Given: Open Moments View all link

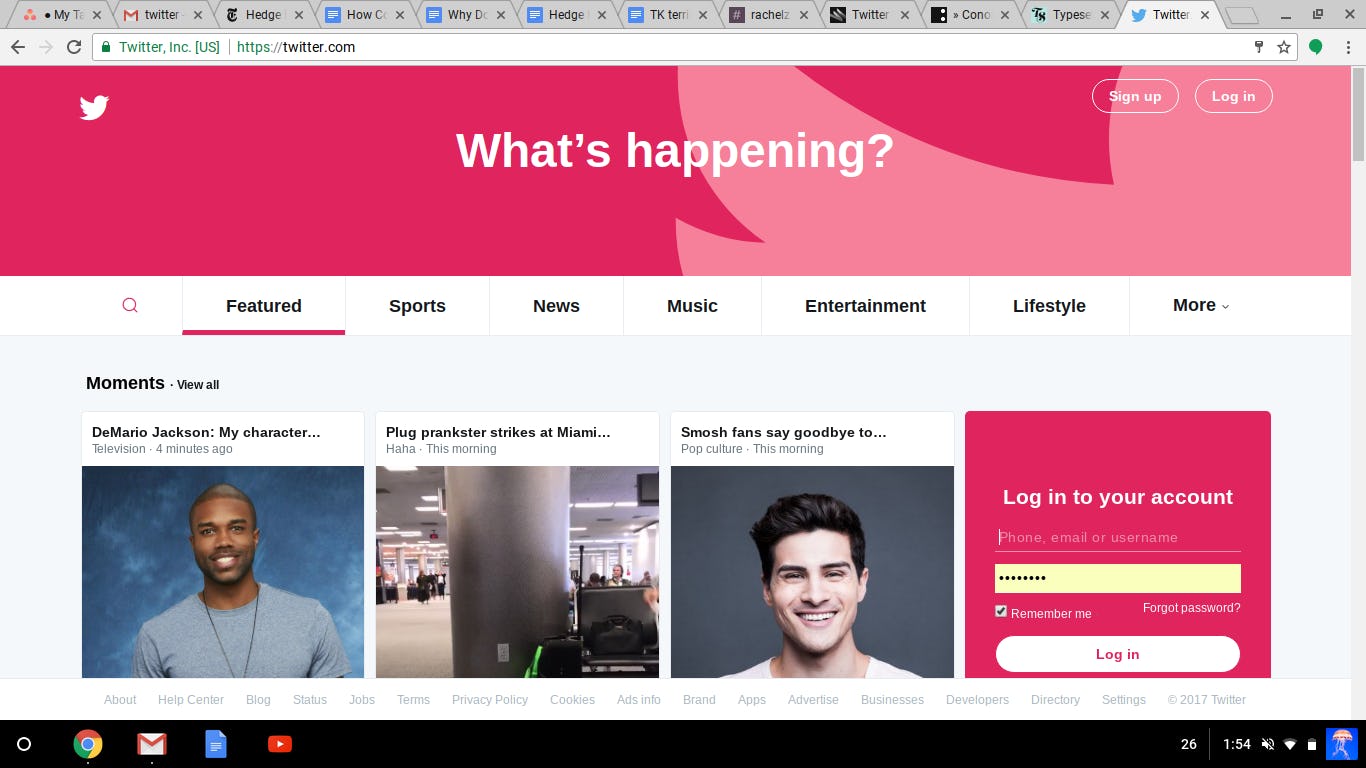Looking at the screenshot, I should point(198,385).
